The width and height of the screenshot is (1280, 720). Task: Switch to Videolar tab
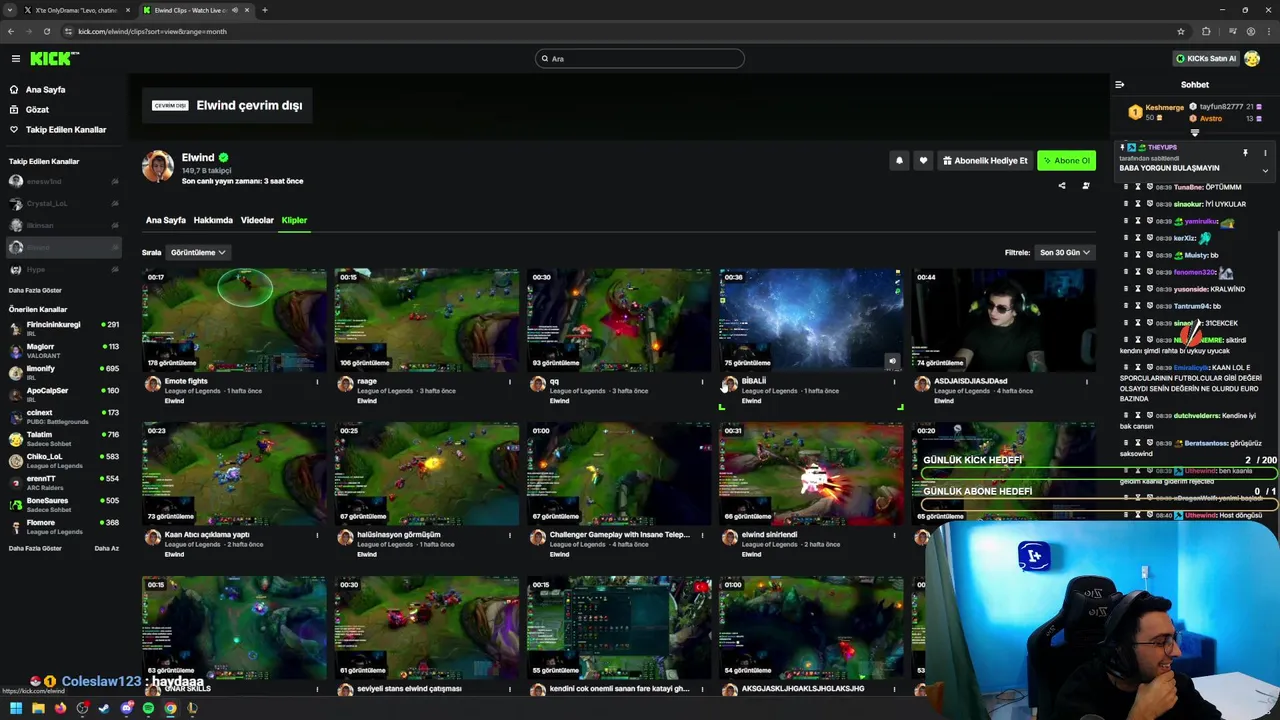pyautogui.click(x=257, y=220)
